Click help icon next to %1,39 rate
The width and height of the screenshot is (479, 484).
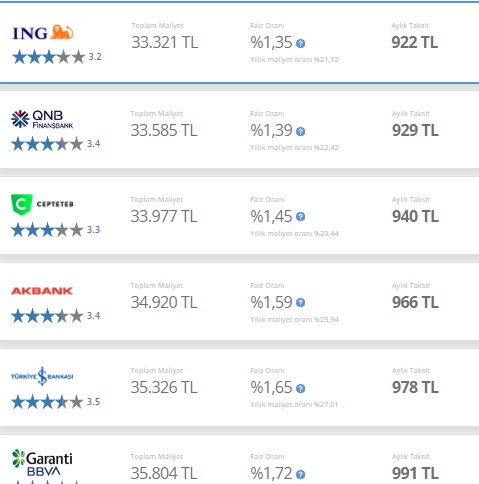tap(300, 131)
